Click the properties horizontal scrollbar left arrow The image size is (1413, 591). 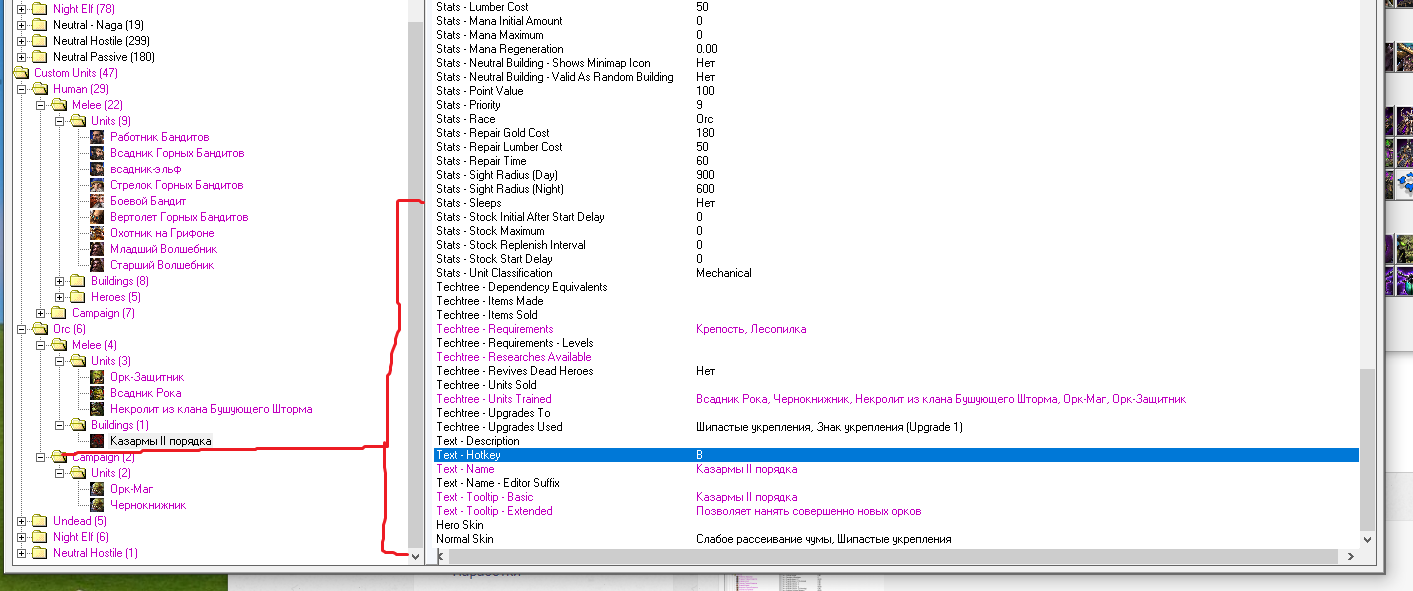(x=442, y=556)
